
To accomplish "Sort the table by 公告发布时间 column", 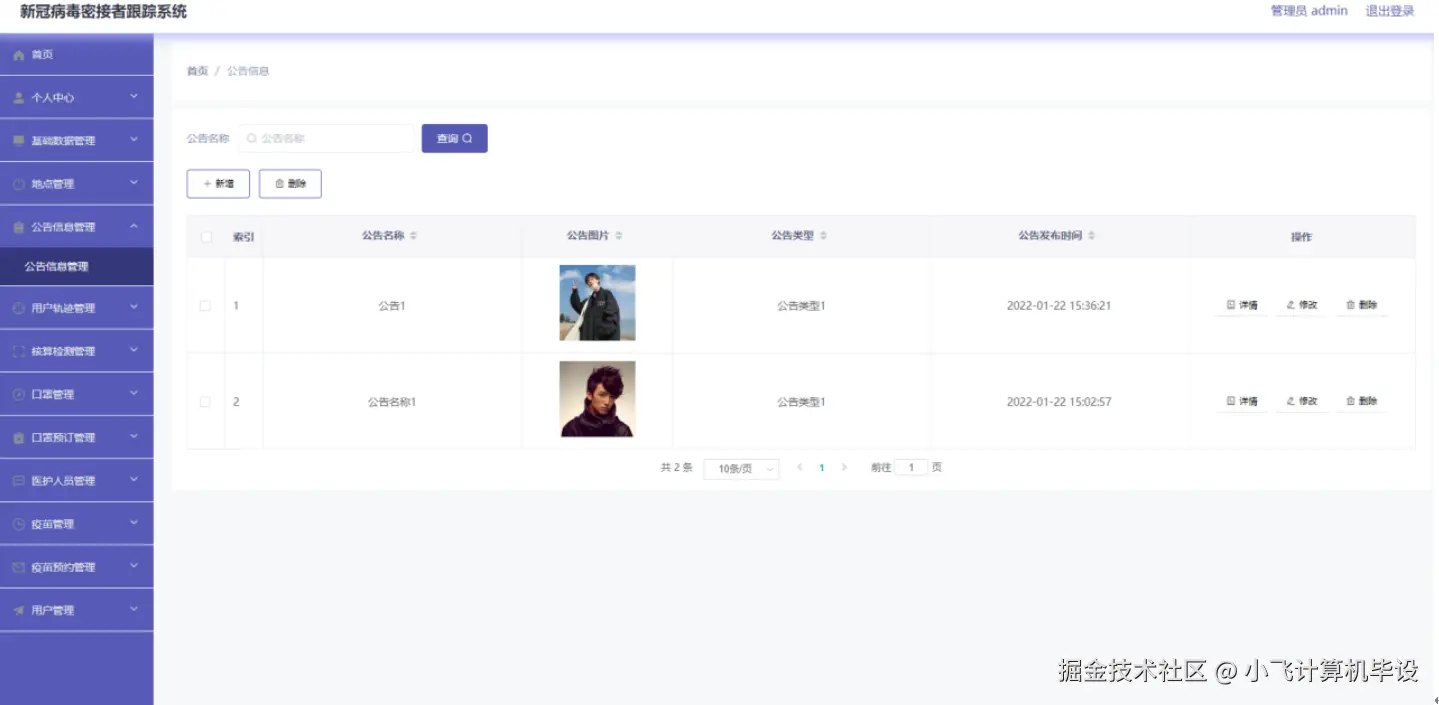I will click(1092, 236).
